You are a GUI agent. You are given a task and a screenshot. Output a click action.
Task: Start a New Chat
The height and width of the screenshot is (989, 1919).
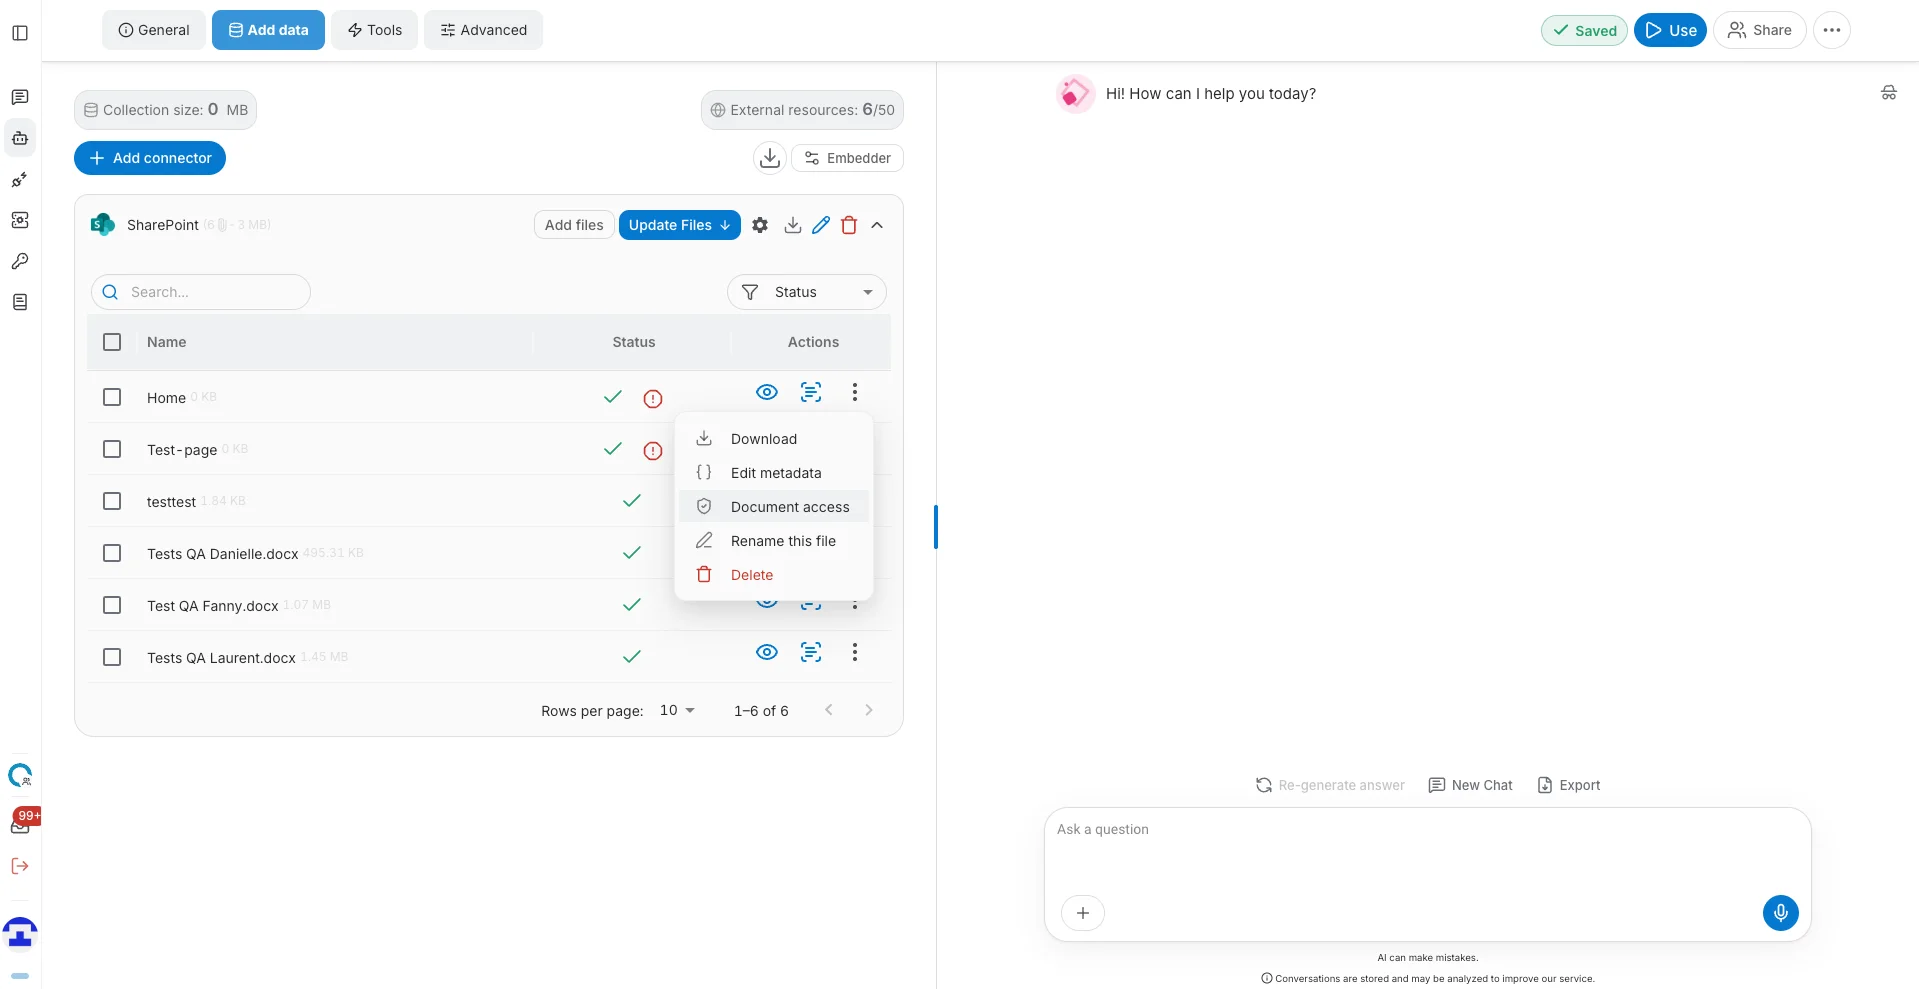click(1471, 785)
